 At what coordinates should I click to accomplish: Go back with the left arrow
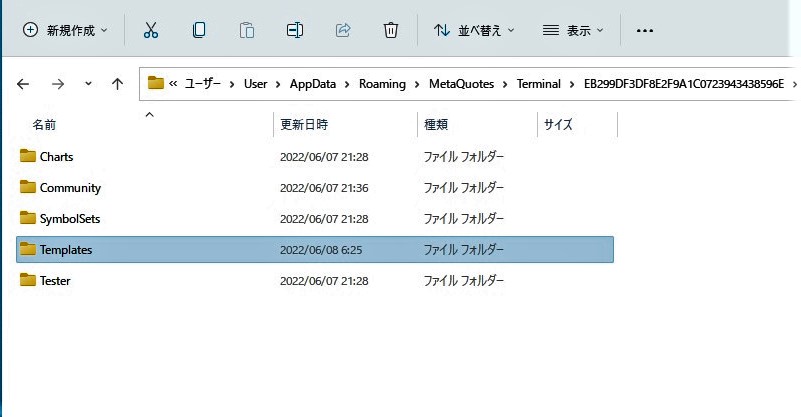pos(23,84)
